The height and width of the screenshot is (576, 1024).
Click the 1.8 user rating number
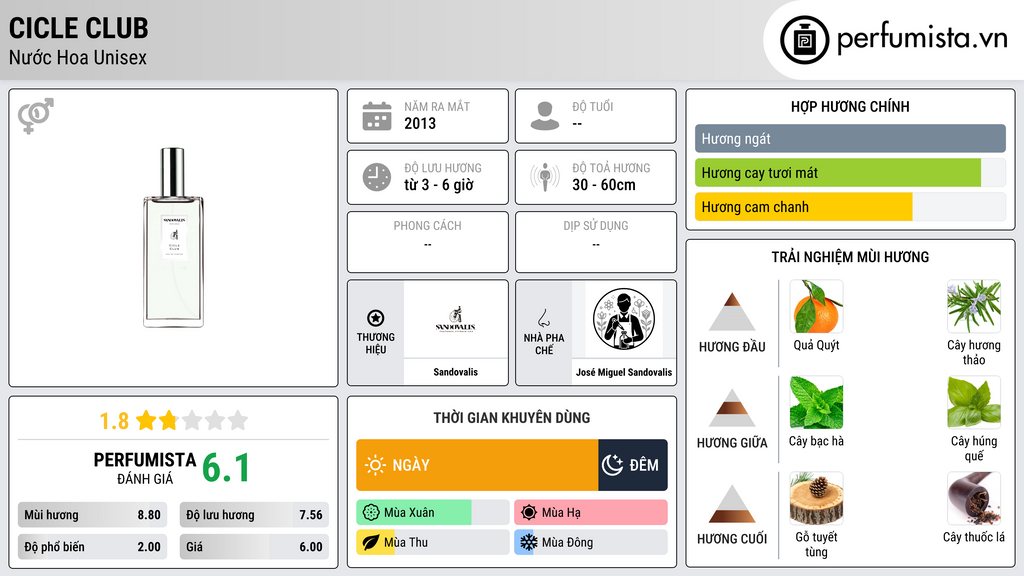(114, 421)
